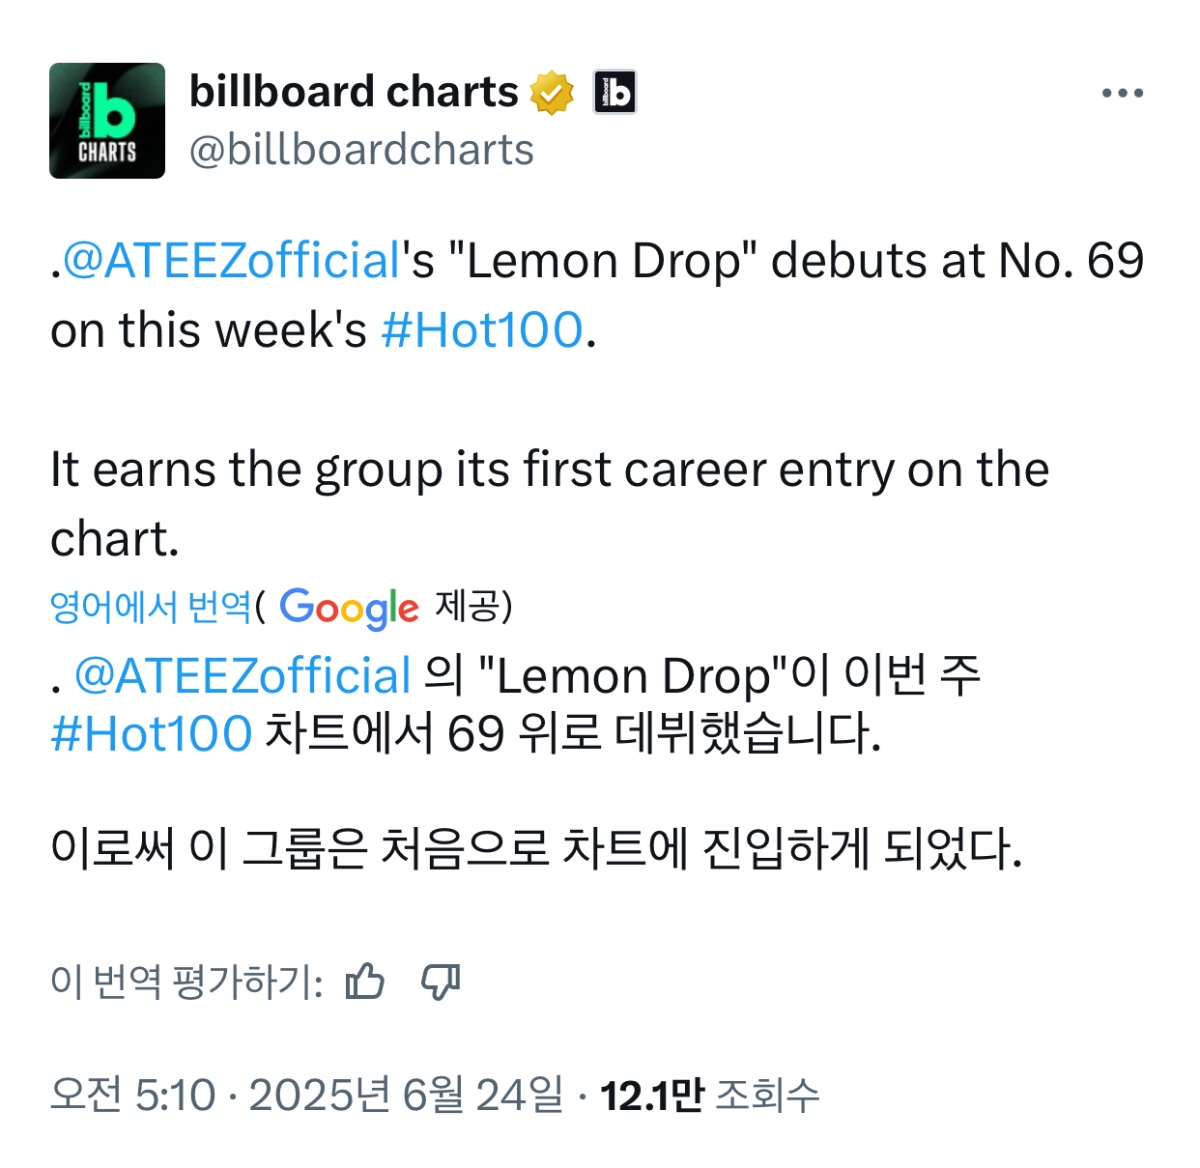This screenshot has height=1168, width=1200.
Task: Open the #Hot100 hashtag in the English text
Action: coord(482,331)
